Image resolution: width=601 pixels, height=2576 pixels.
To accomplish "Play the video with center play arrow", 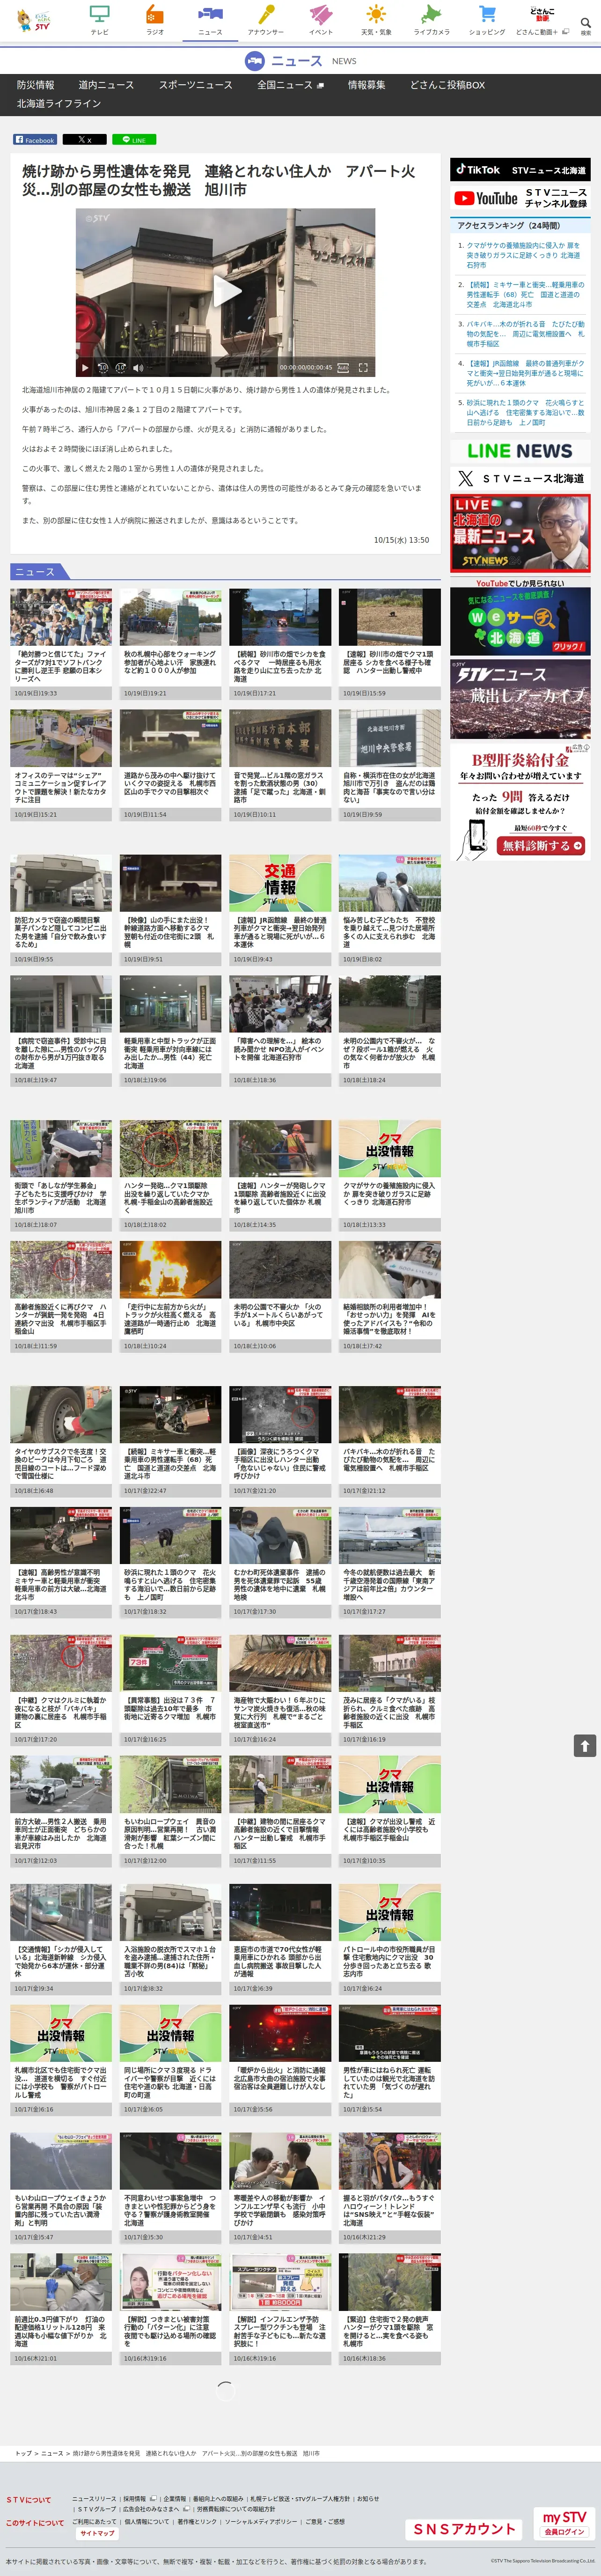I will [x=227, y=291].
